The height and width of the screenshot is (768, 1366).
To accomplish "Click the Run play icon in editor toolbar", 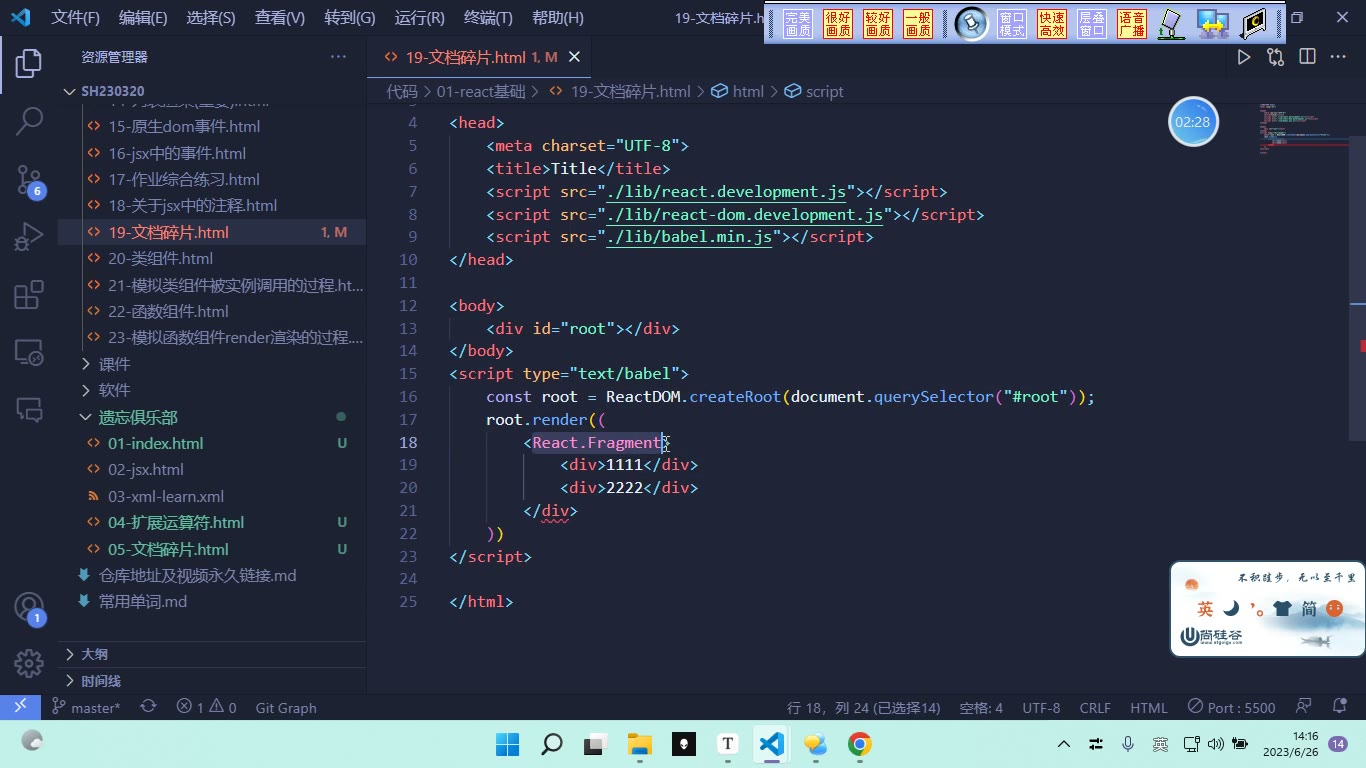I will 1244,57.
